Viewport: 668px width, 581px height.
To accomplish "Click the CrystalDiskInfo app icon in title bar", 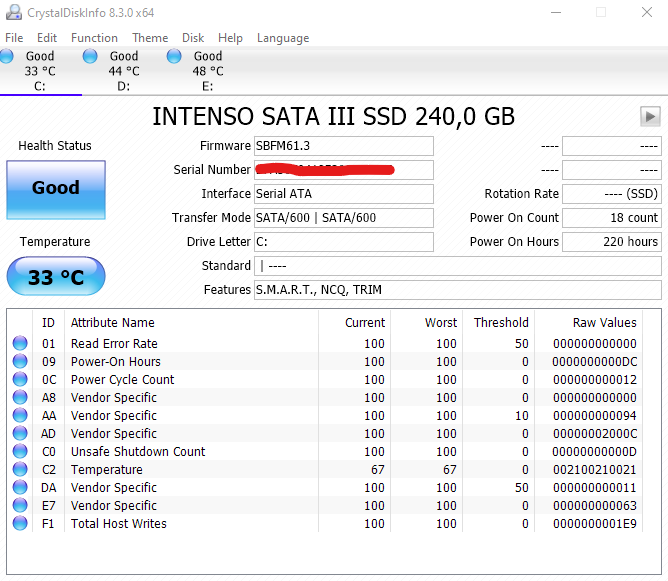I will point(13,12).
